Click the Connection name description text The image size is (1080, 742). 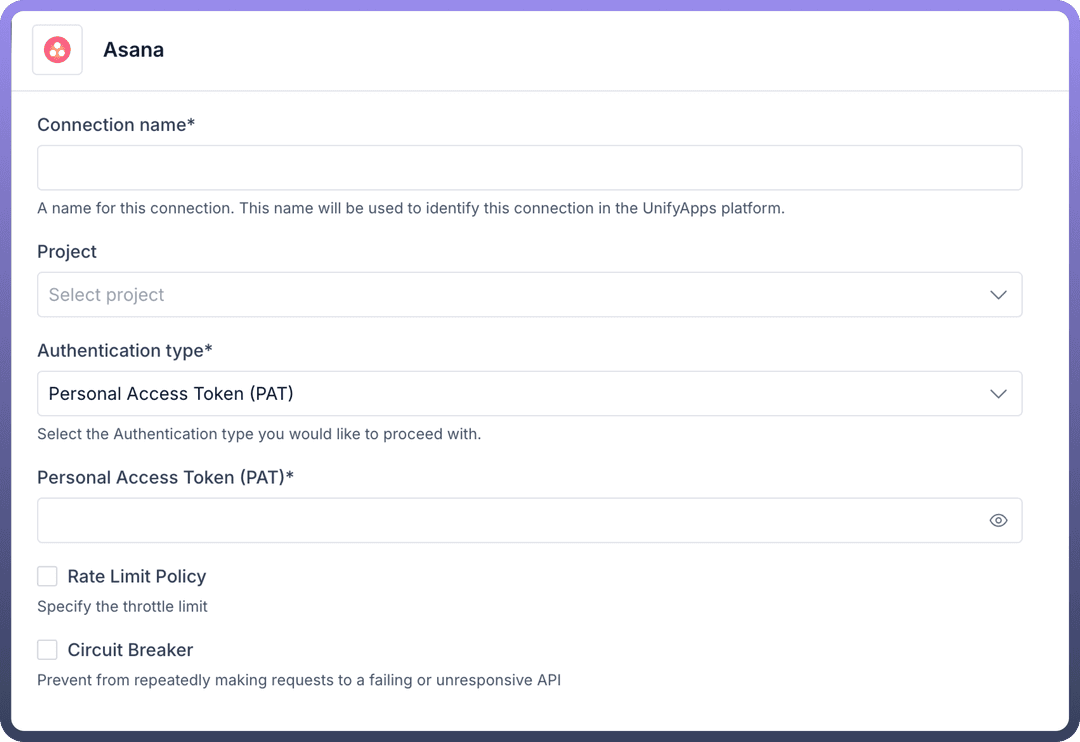(410, 209)
